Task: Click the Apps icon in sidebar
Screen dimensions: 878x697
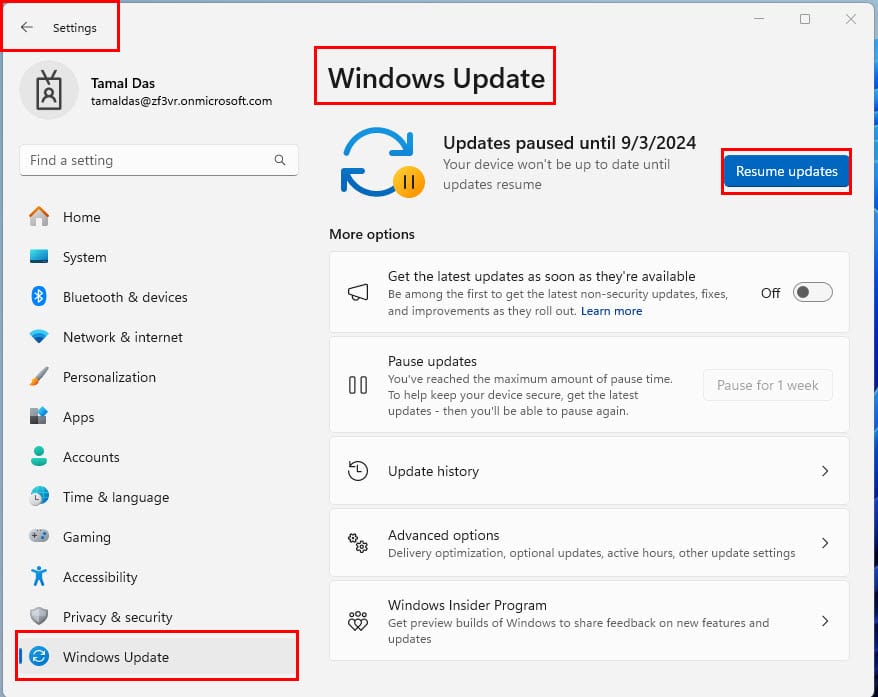Action: (39, 416)
